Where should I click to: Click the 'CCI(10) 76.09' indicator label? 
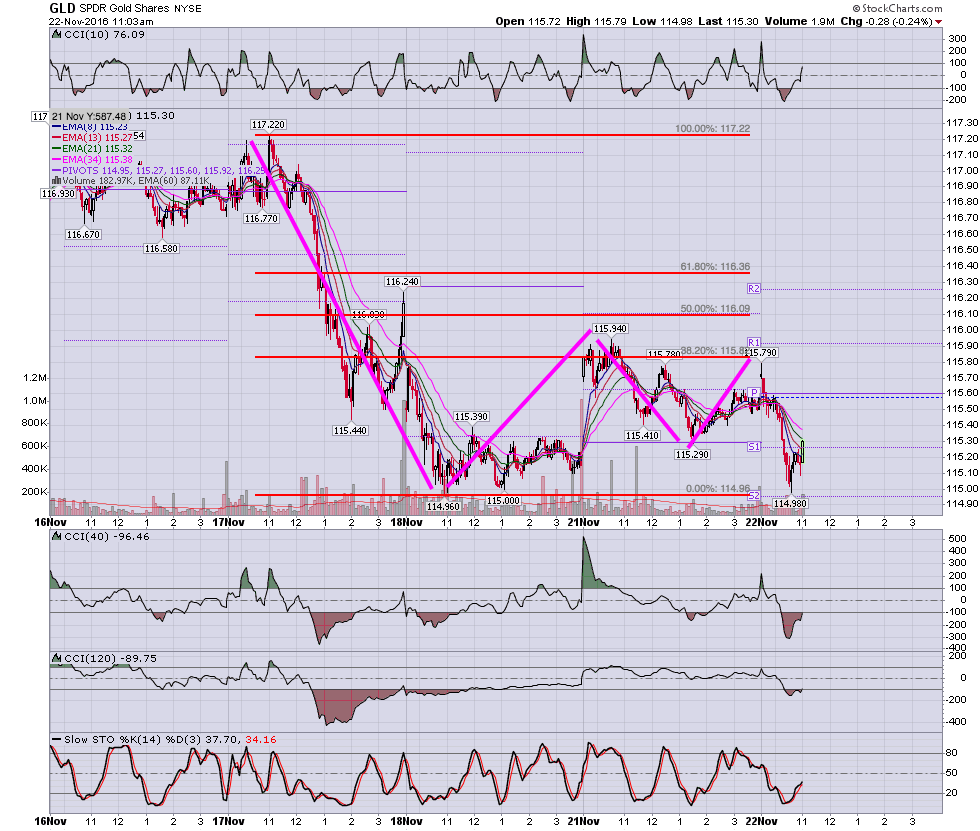104,35
